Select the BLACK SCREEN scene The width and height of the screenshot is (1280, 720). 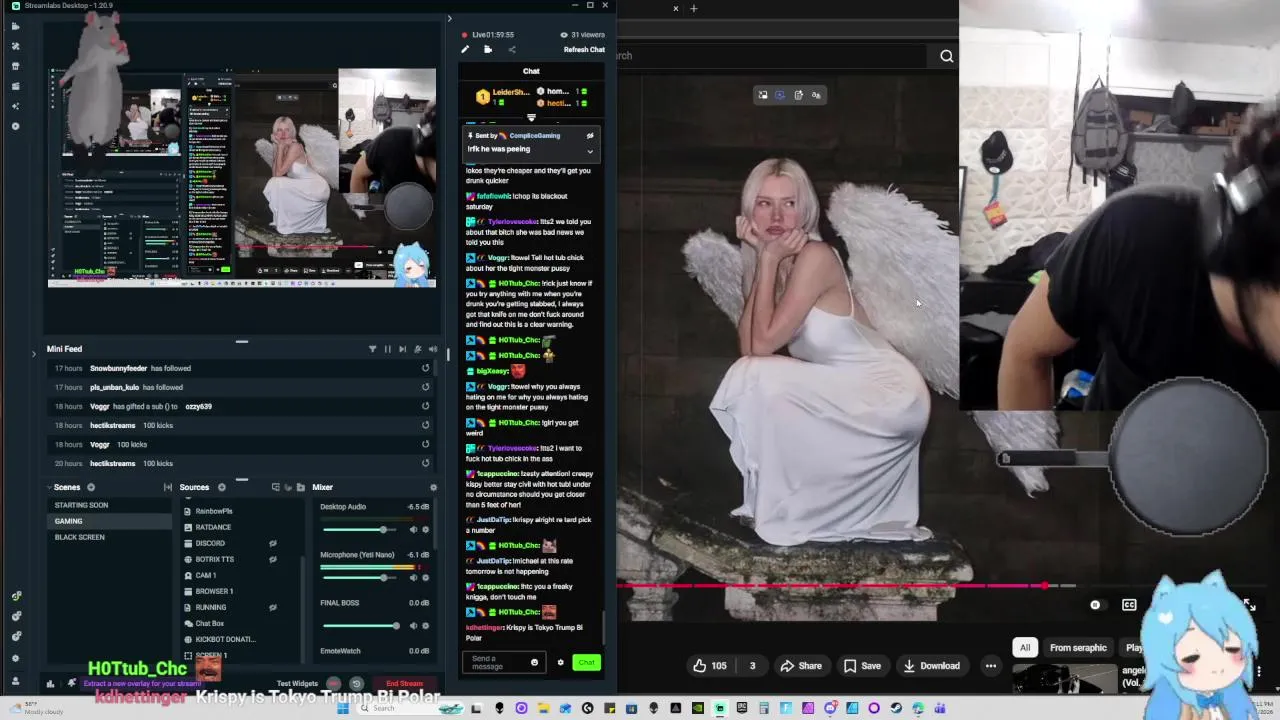[x=110, y=537]
